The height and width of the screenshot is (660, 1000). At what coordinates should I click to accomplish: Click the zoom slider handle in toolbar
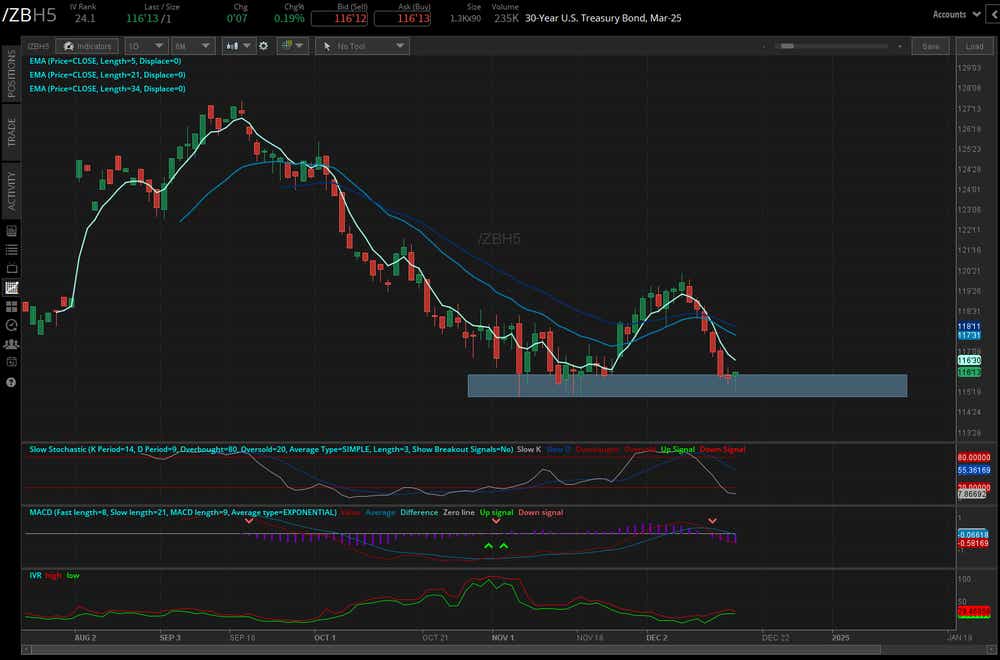click(788, 46)
